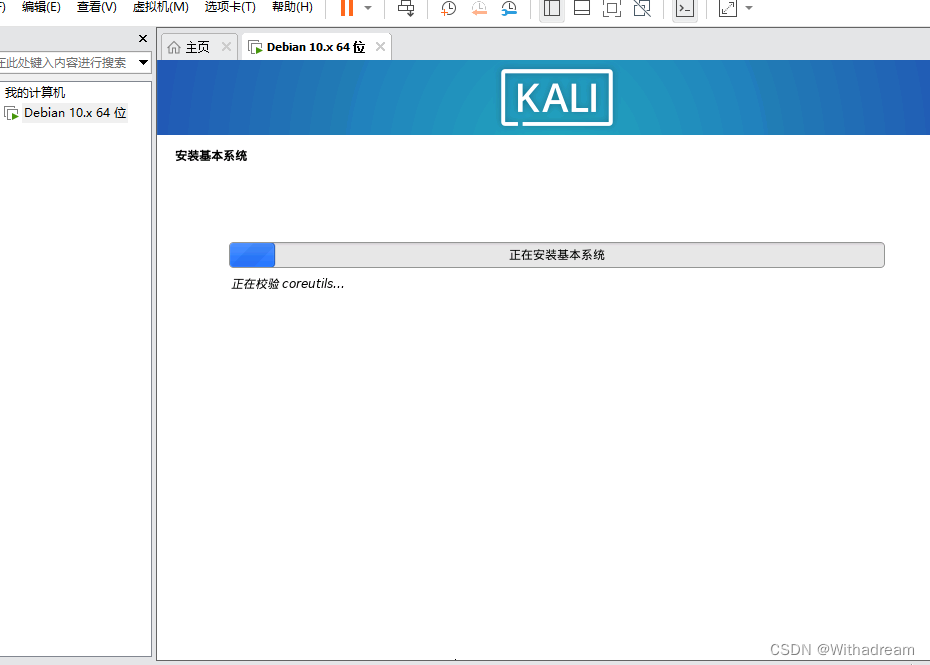930x665 pixels.
Task: Open the library search filter dropdown
Action: [x=143, y=62]
